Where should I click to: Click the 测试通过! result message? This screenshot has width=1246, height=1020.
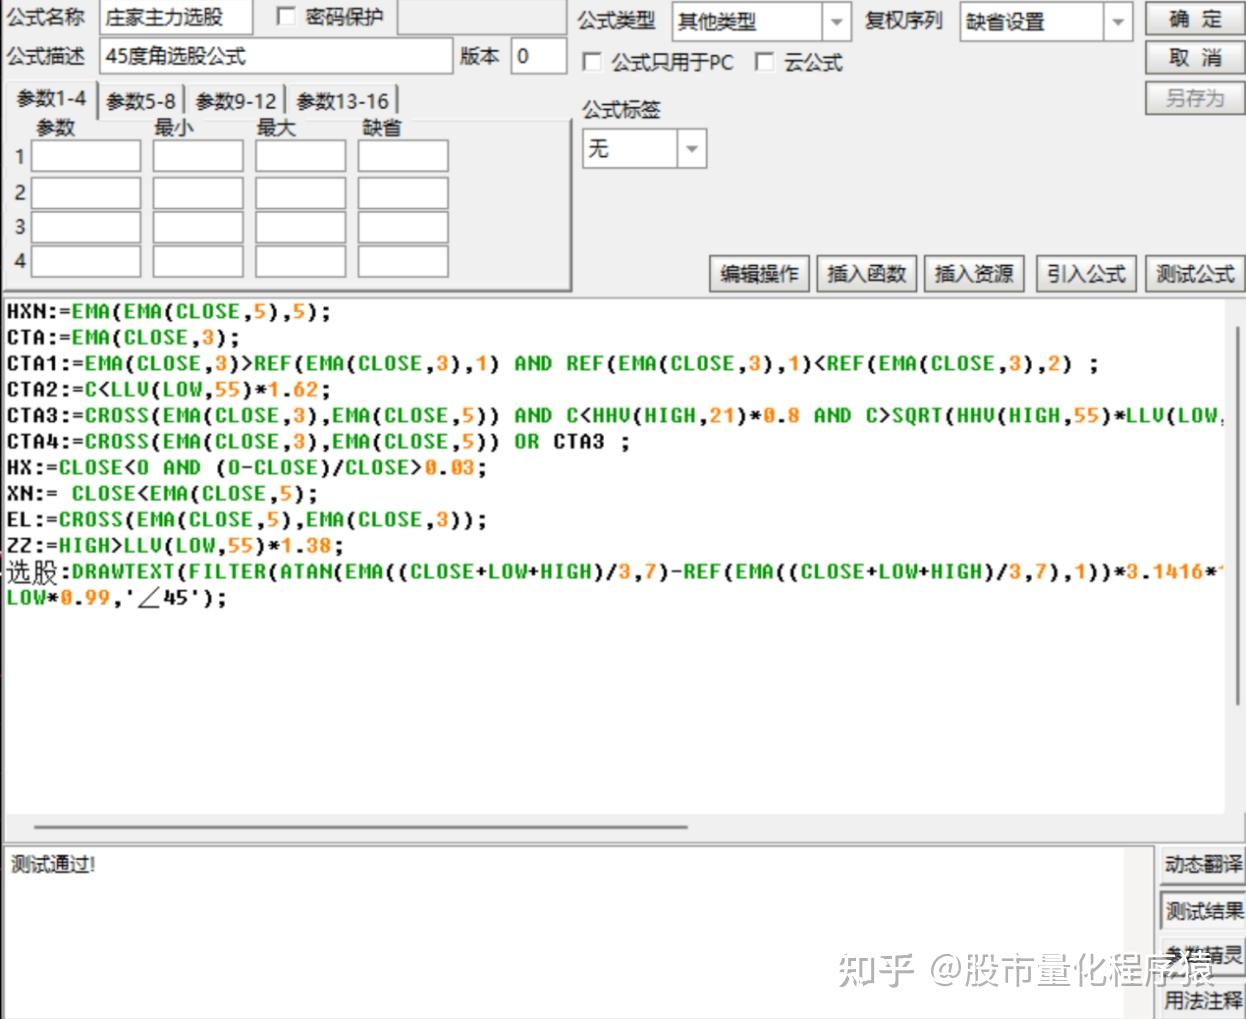(x=54, y=864)
